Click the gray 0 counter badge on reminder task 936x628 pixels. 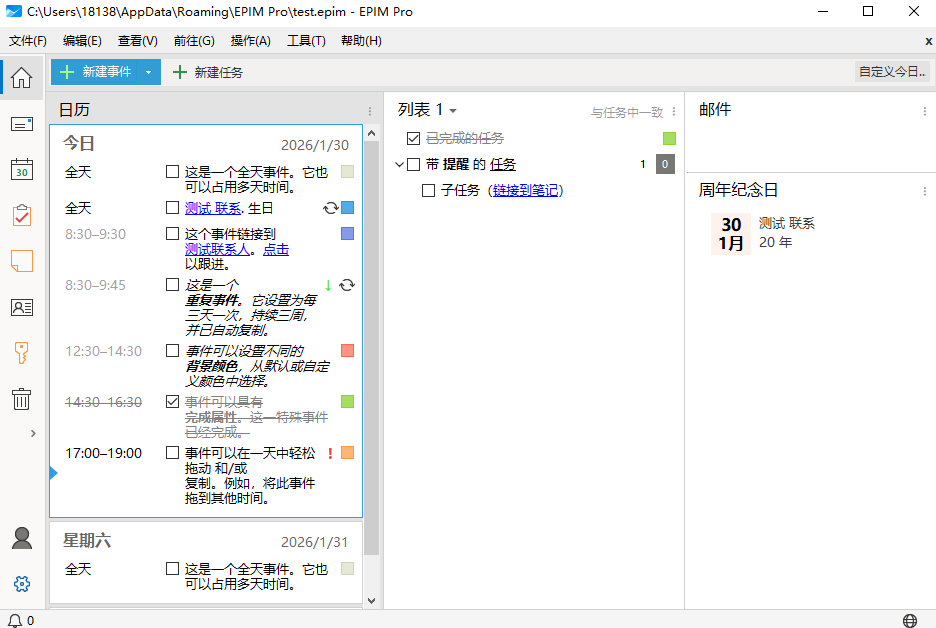665,164
